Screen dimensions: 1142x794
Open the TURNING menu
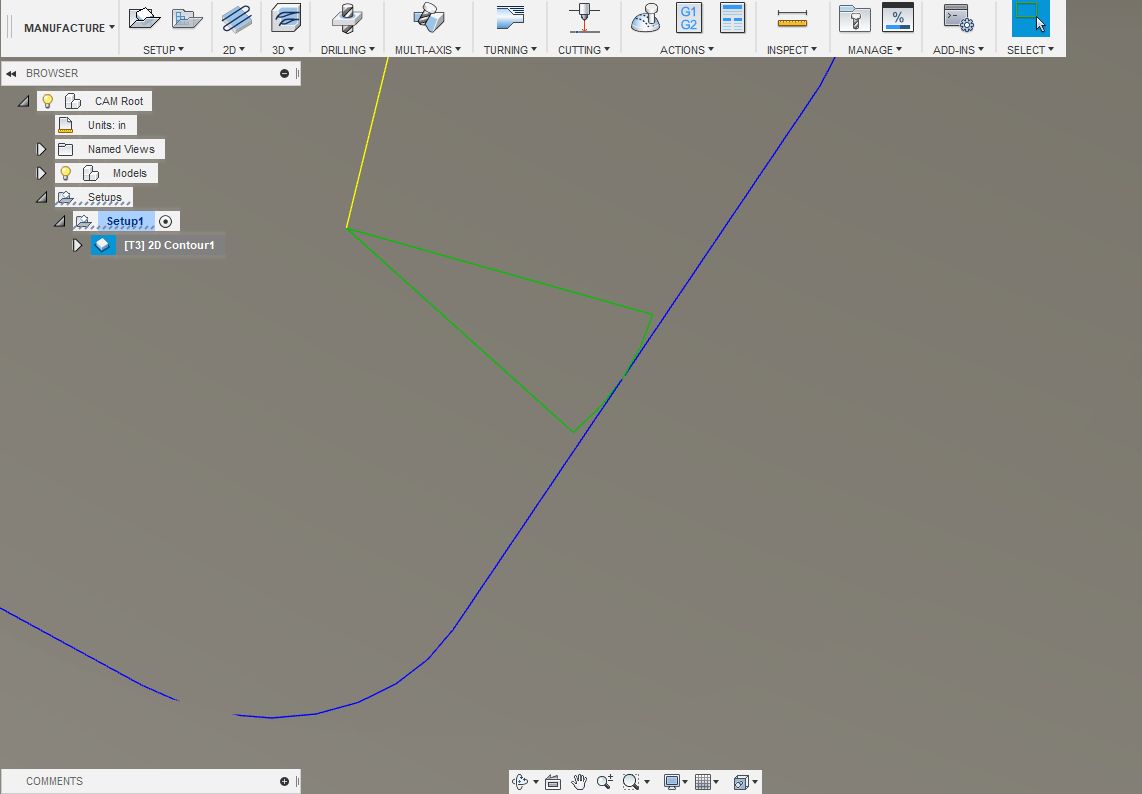click(510, 50)
